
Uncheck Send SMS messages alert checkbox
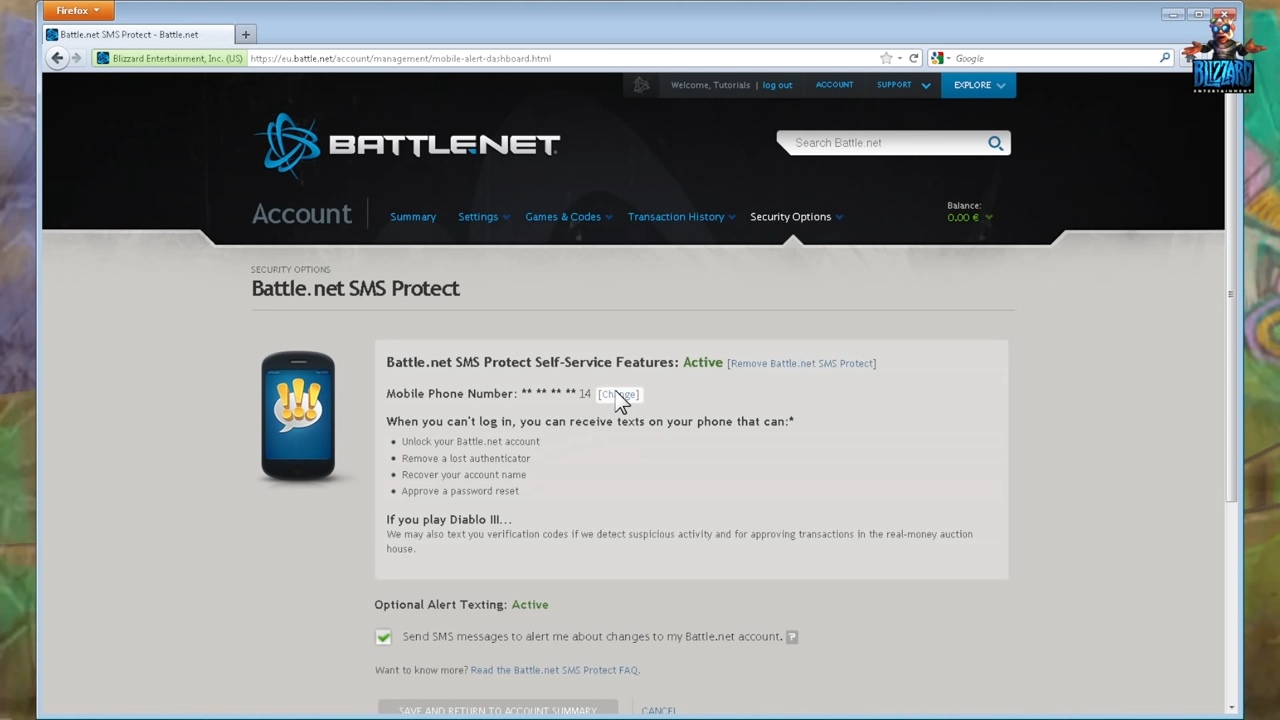(x=383, y=637)
